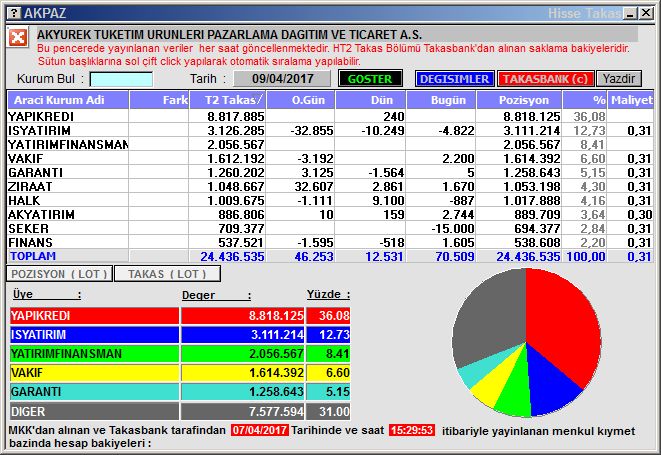Image resolution: width=661 pixels, height=455 pixels.
Task: Click the red 15:29:53 time label
Action: click(412, 430)
